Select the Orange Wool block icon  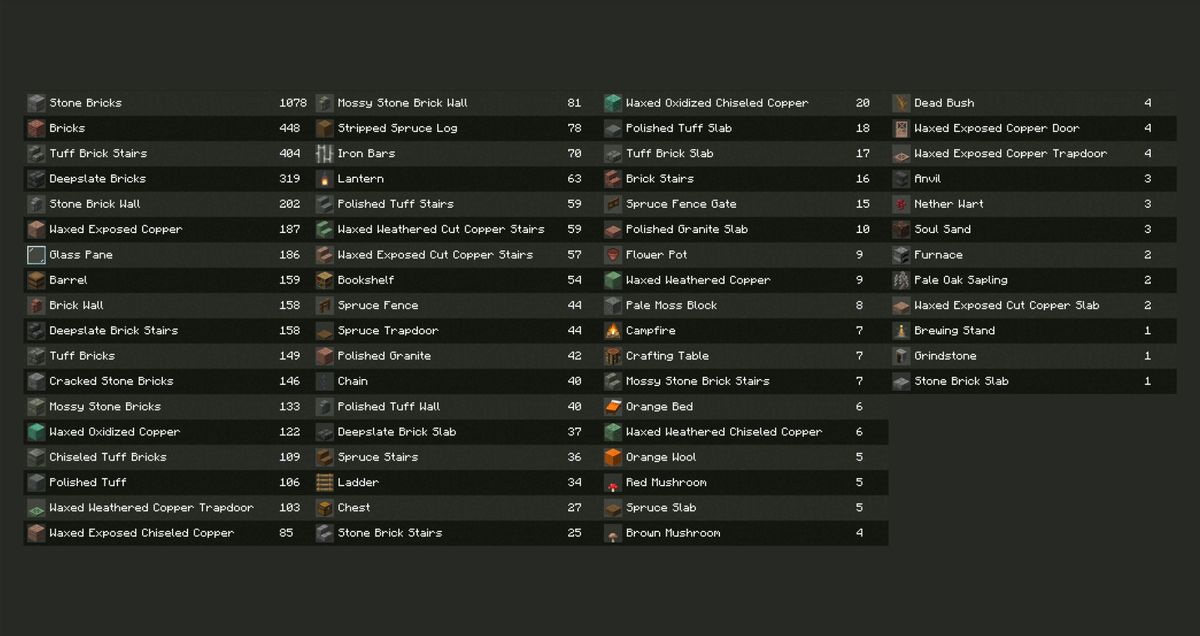(613, 457)
